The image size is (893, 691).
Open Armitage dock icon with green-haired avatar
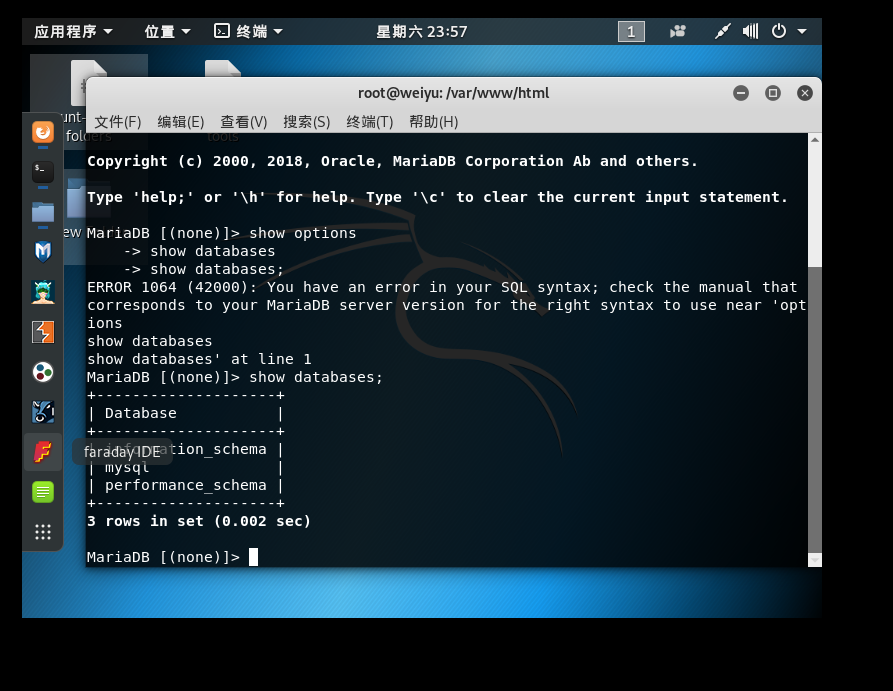pyautogui.click(x=43, y=292)
